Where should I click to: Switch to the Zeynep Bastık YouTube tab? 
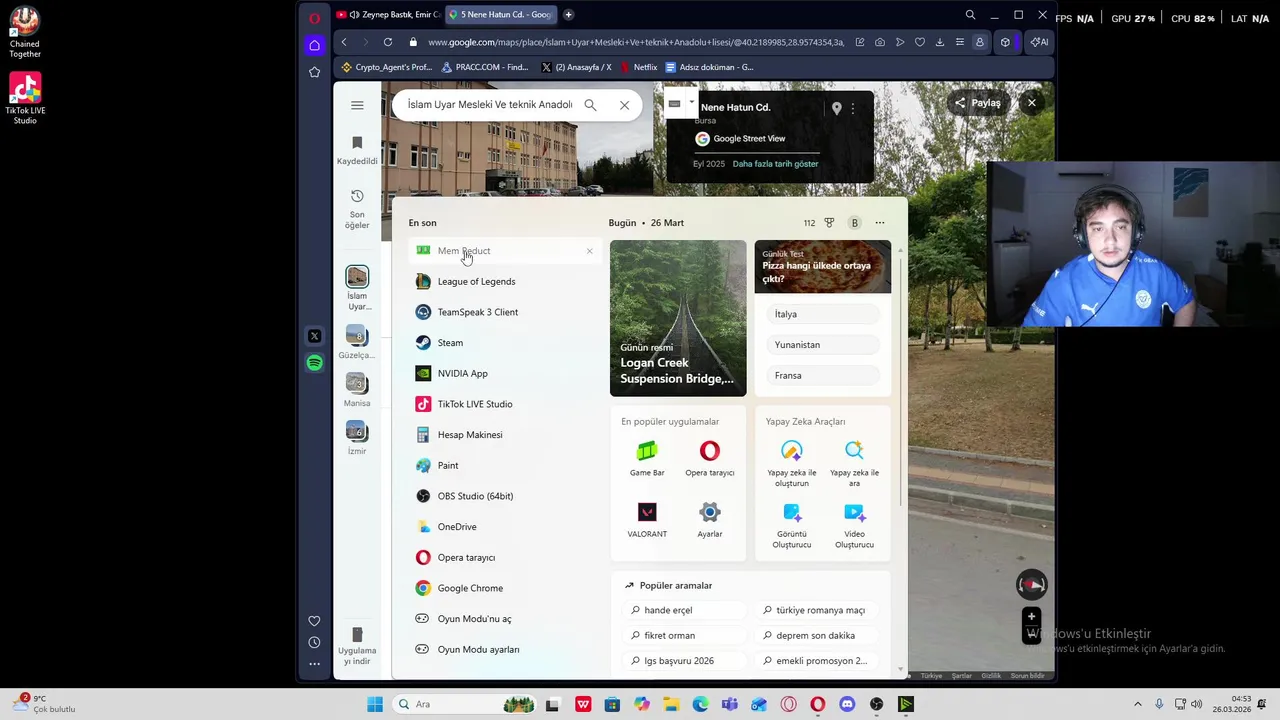point(387,14)
